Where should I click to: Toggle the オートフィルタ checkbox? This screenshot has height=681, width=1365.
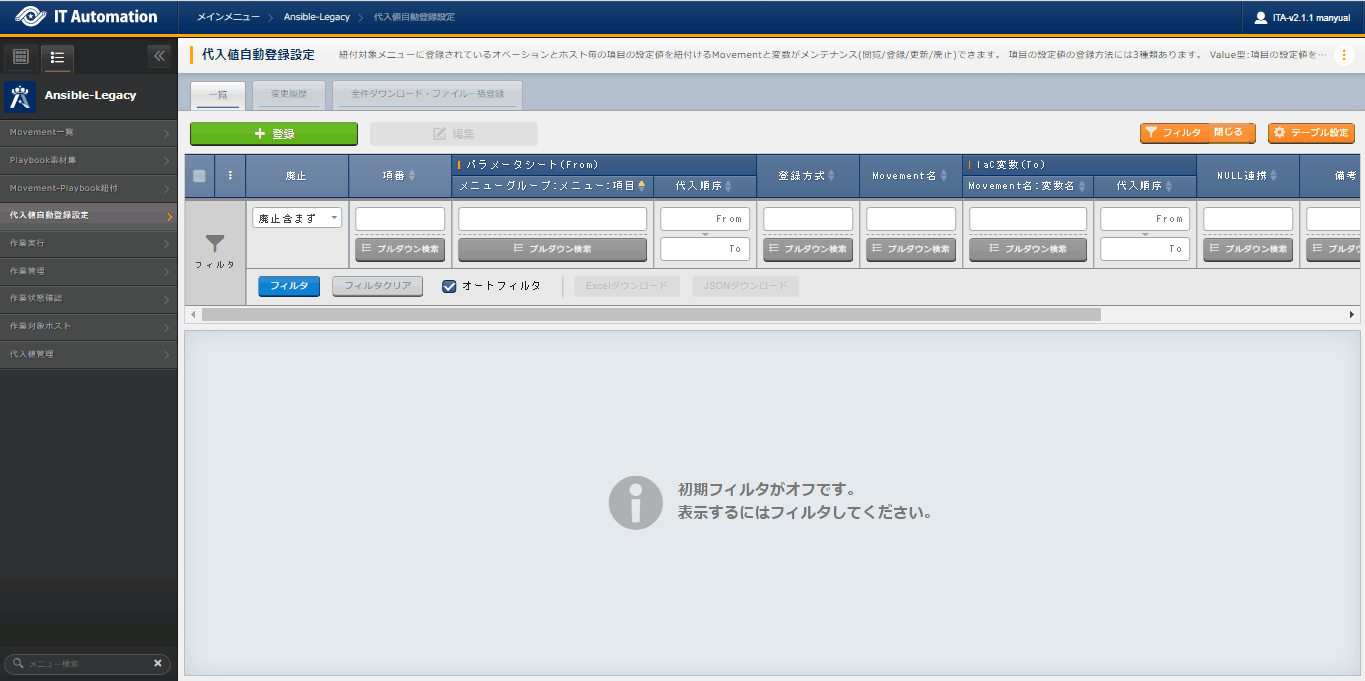point(449,286)
